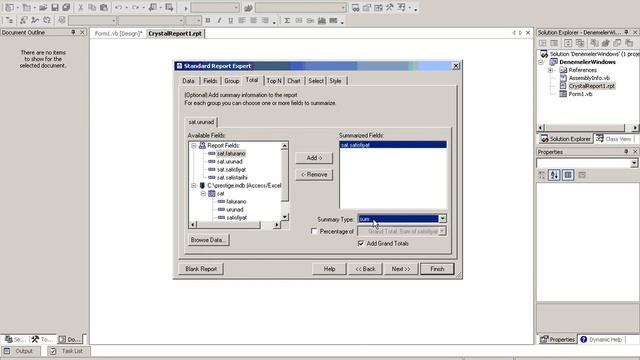Click the Cut scissors icon
The width and height of the screenshot is (640, 360).
click(x=81, y=7)
